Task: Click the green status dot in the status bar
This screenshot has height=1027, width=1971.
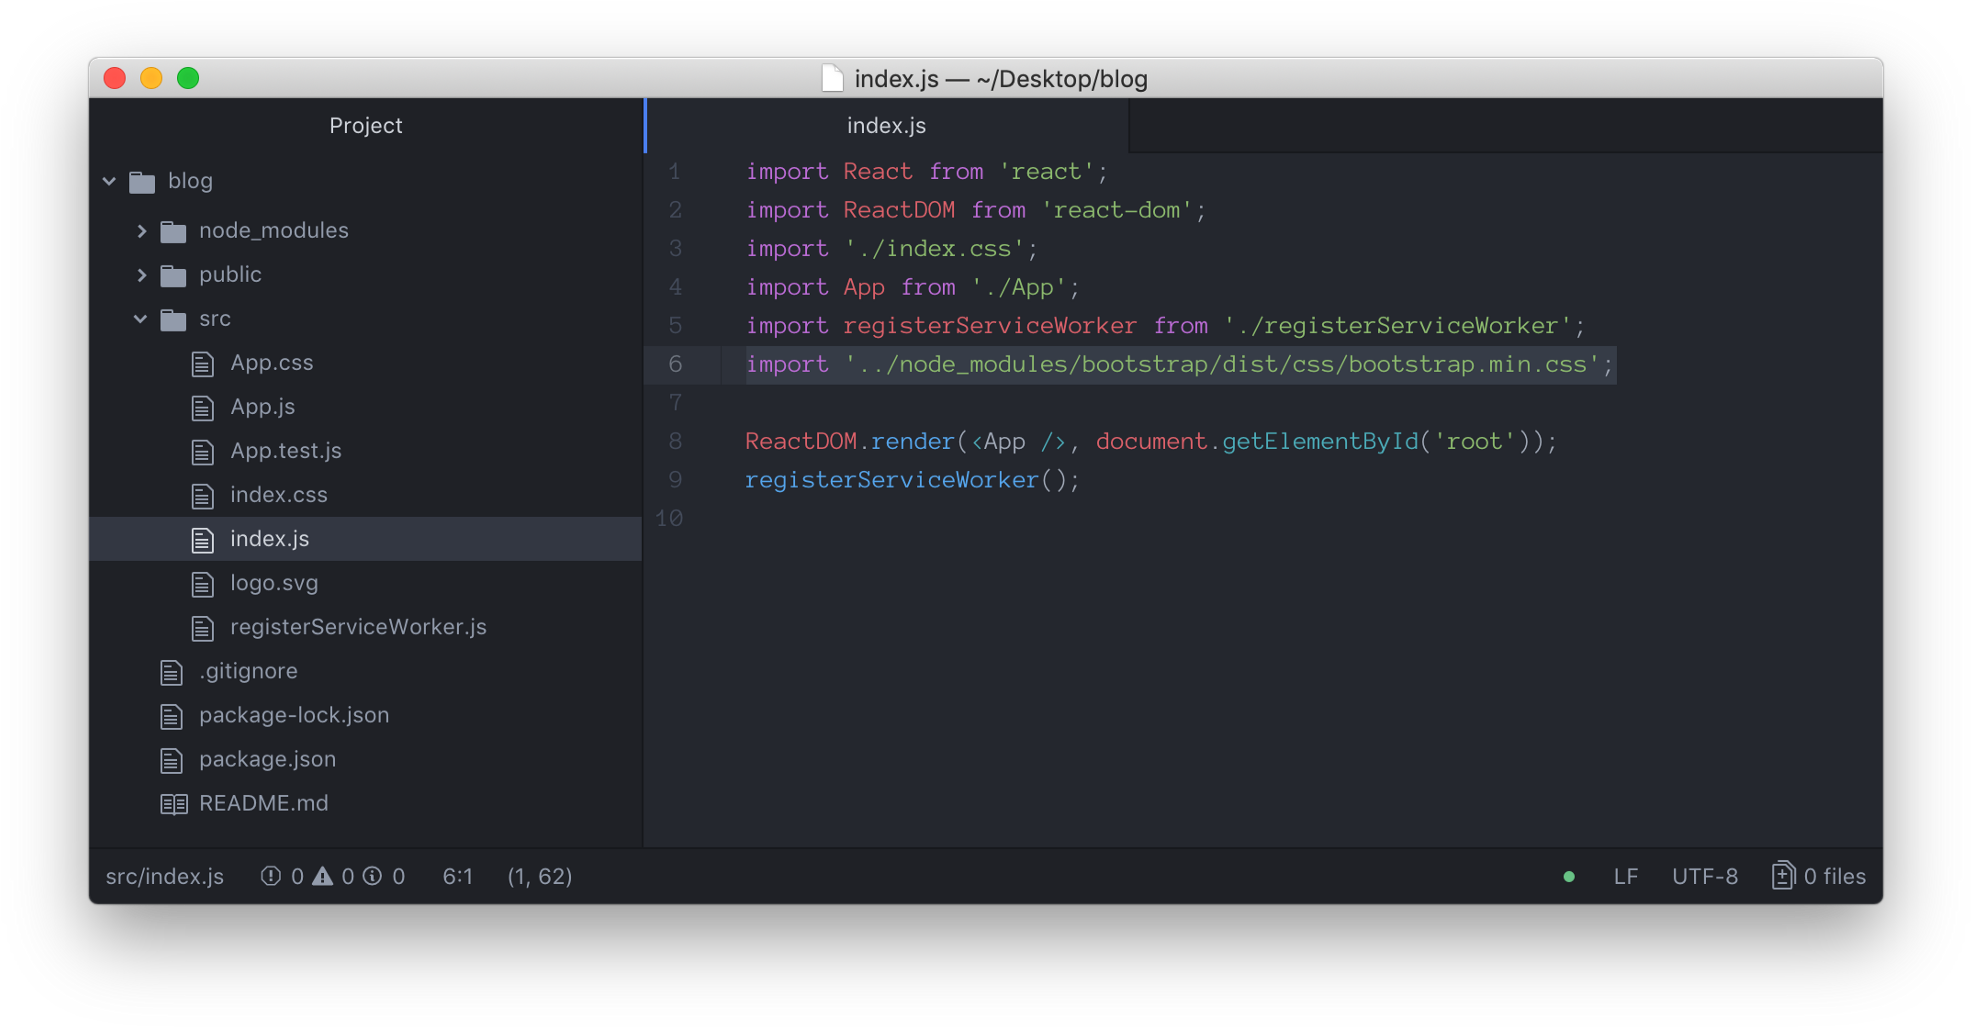Action: [x=1569, y=877]
